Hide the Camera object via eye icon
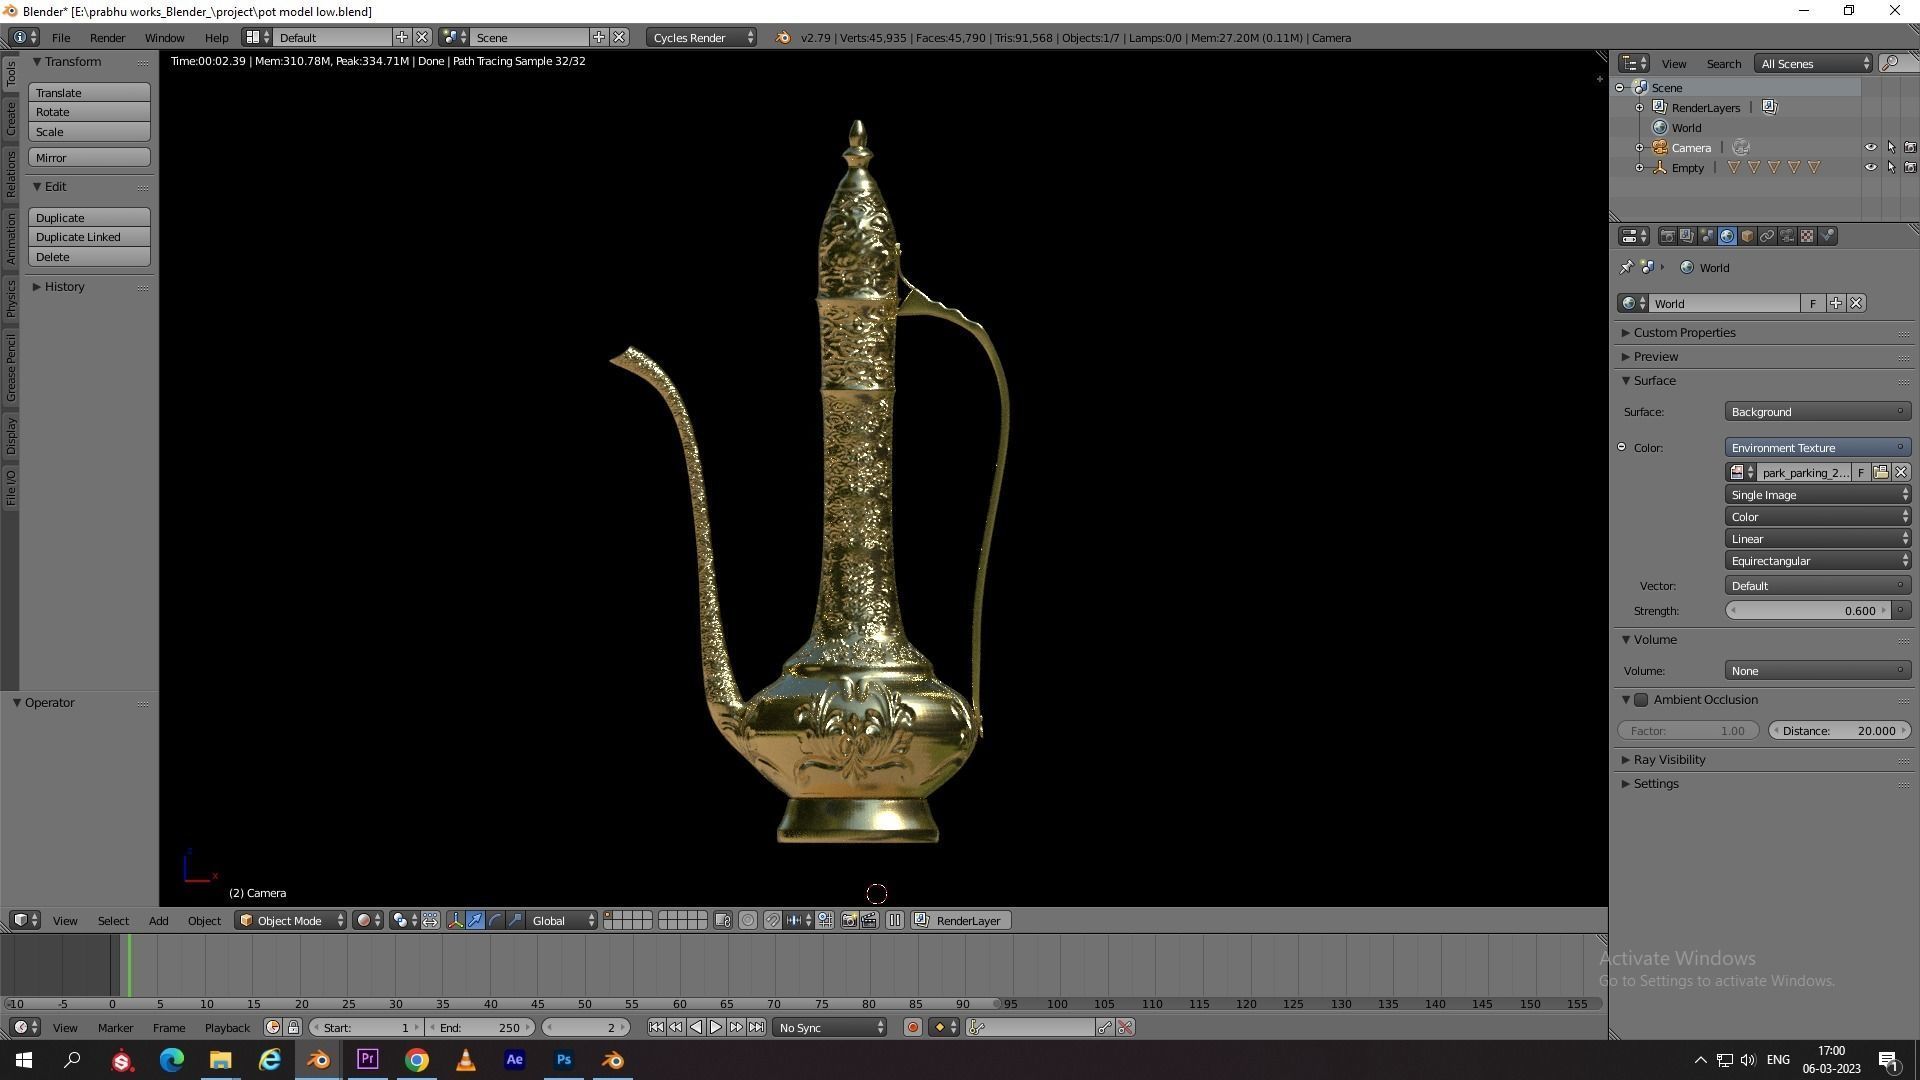Image resolution: width=1920 pixels, height=1080 pixels. pos(1870,148)
